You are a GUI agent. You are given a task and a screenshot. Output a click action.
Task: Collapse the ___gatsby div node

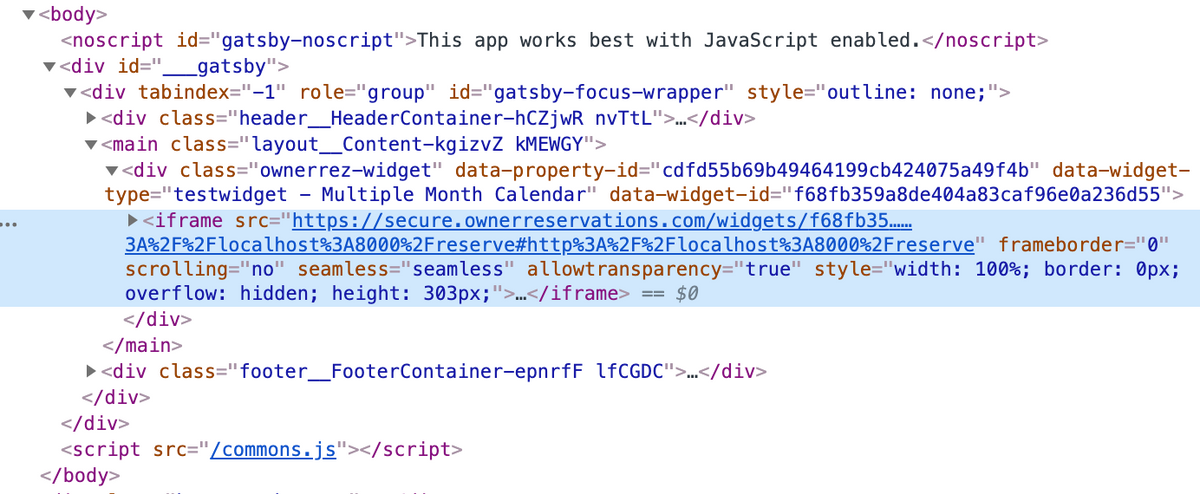tap(50, 67)
